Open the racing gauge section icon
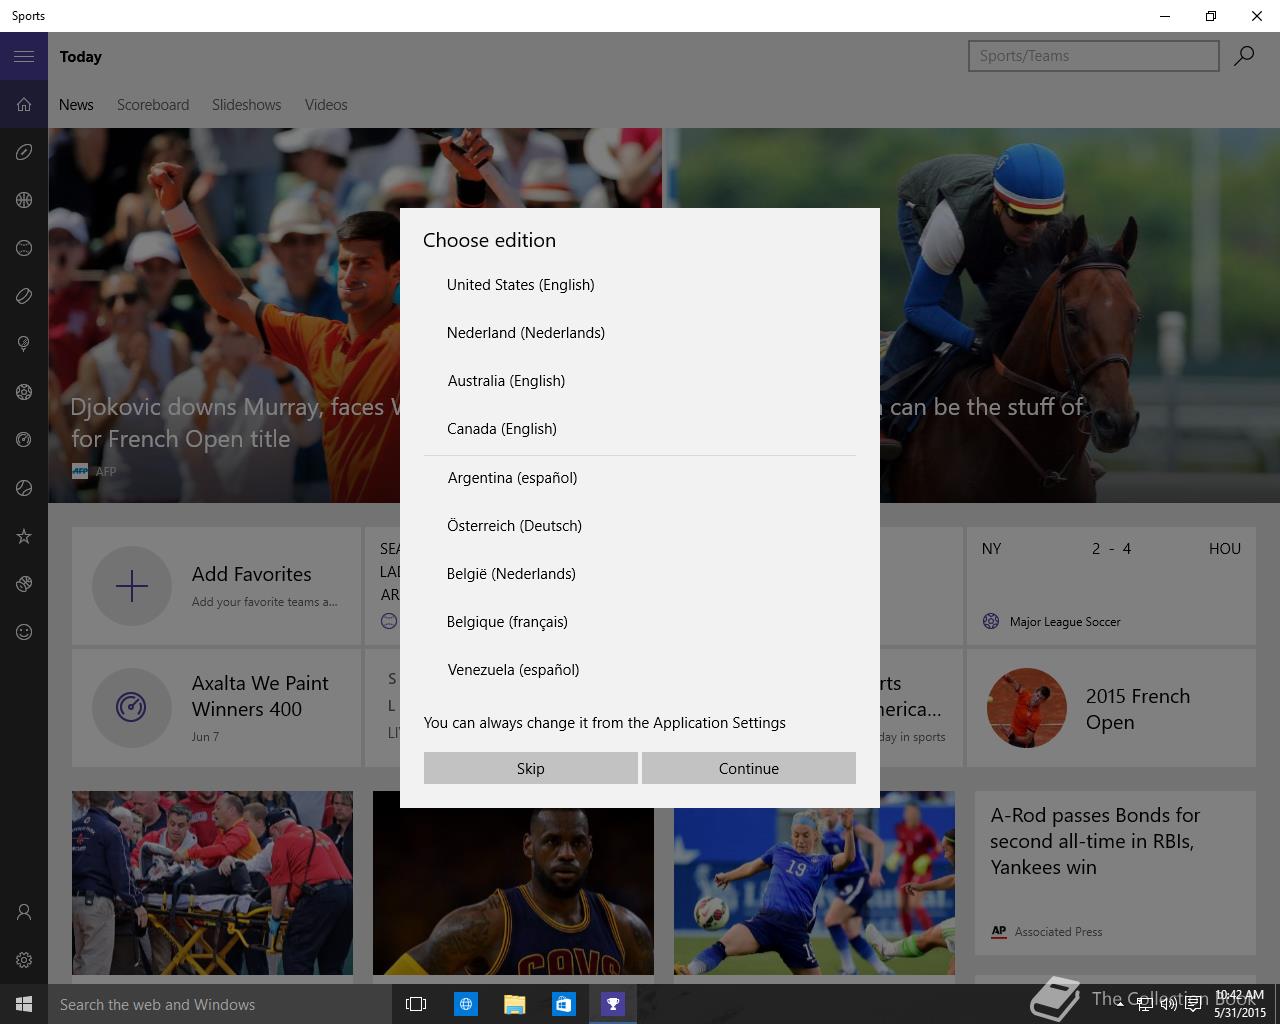The image size is (1280, 1024). point(24,440)
